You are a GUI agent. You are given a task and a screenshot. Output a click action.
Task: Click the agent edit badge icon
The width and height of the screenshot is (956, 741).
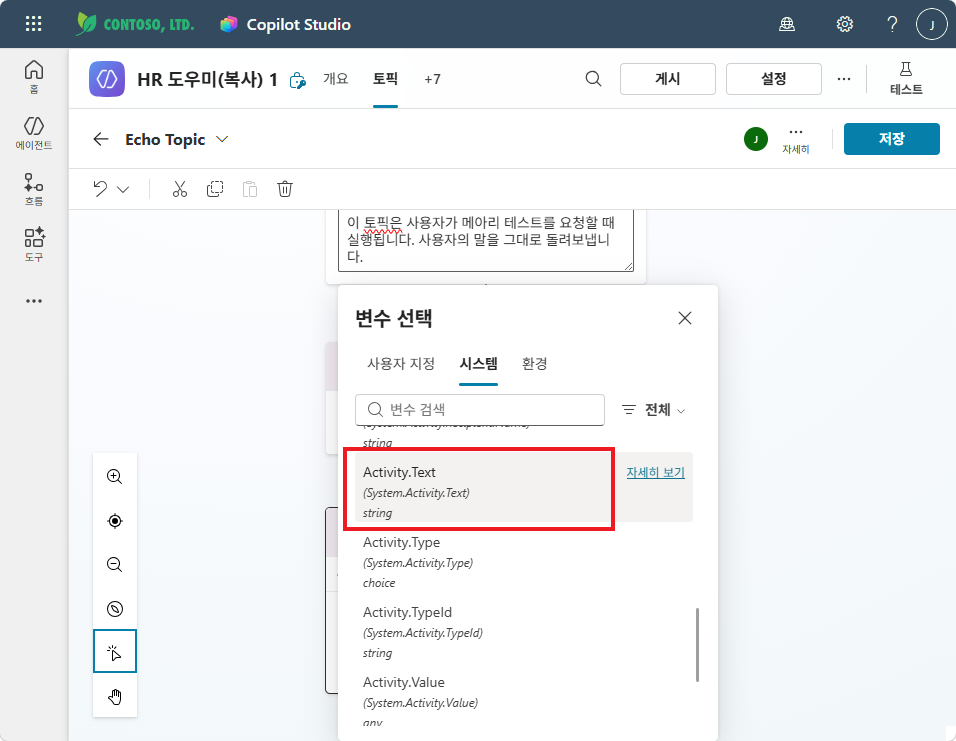tap(298, 80)
